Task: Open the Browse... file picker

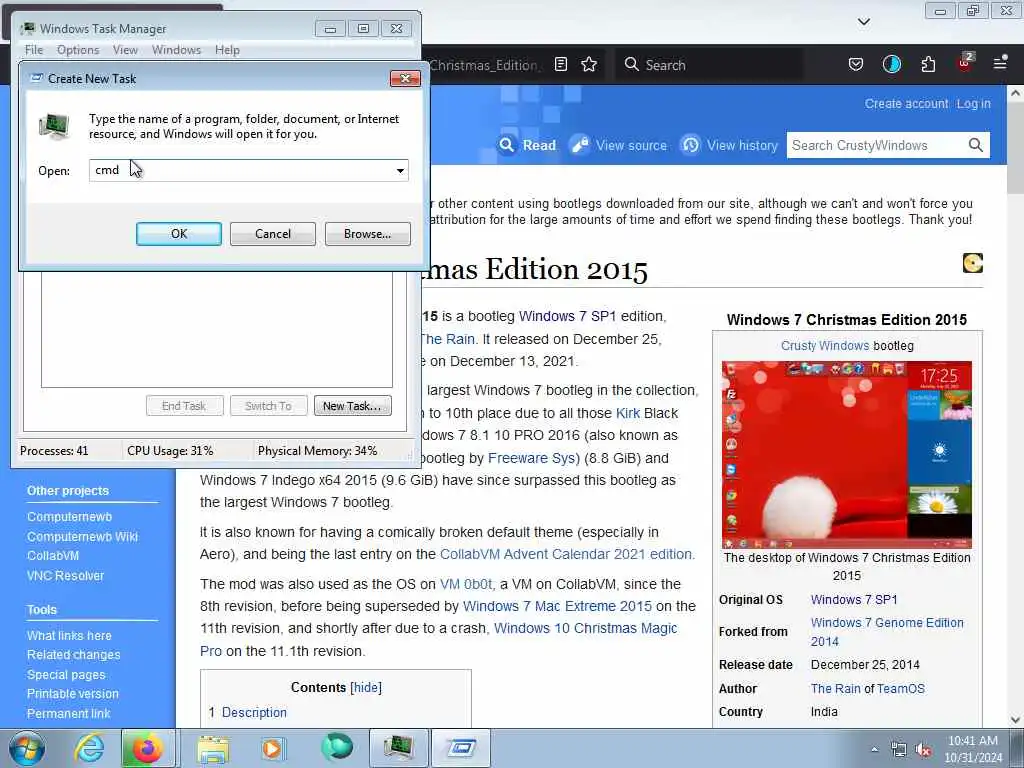Action: coord(368,234)
